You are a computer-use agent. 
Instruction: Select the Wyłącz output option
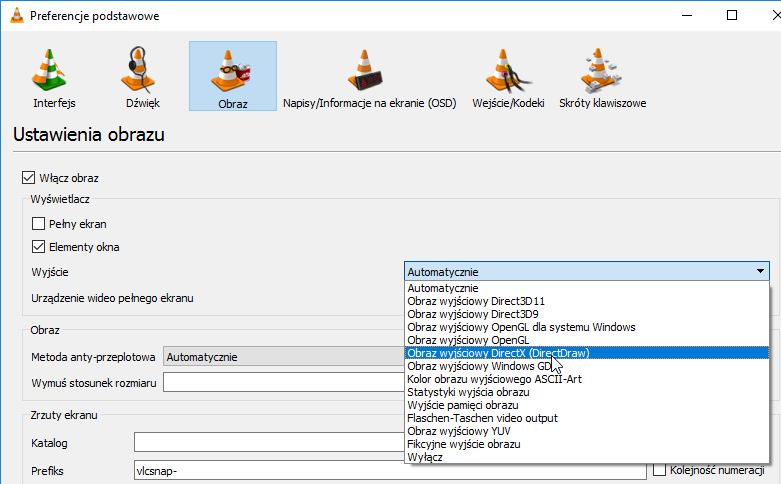point(587,456)
